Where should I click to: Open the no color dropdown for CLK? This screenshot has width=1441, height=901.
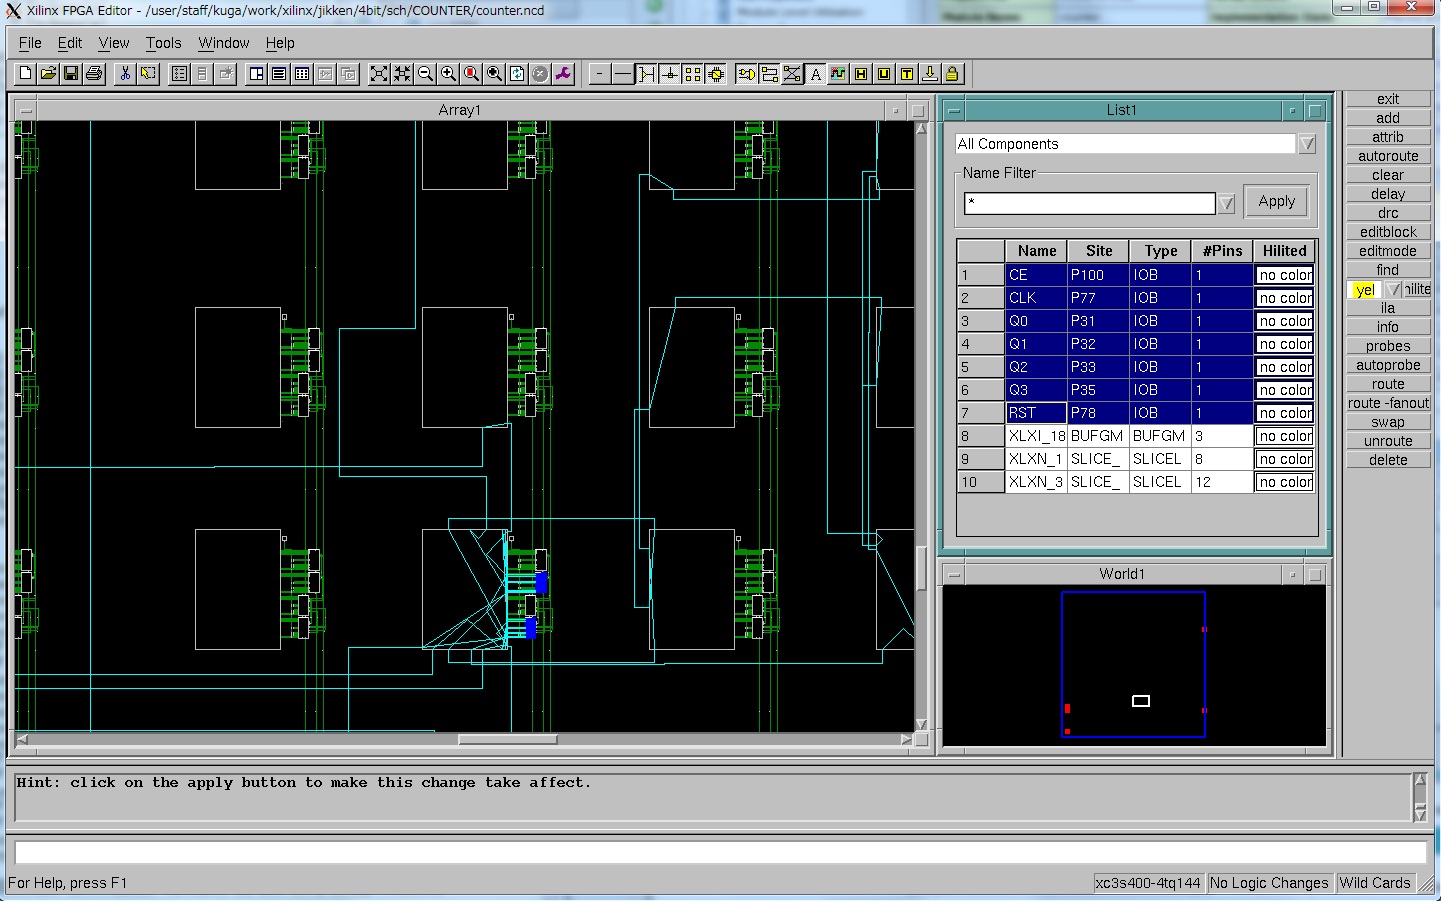(x=1285, y=298)
